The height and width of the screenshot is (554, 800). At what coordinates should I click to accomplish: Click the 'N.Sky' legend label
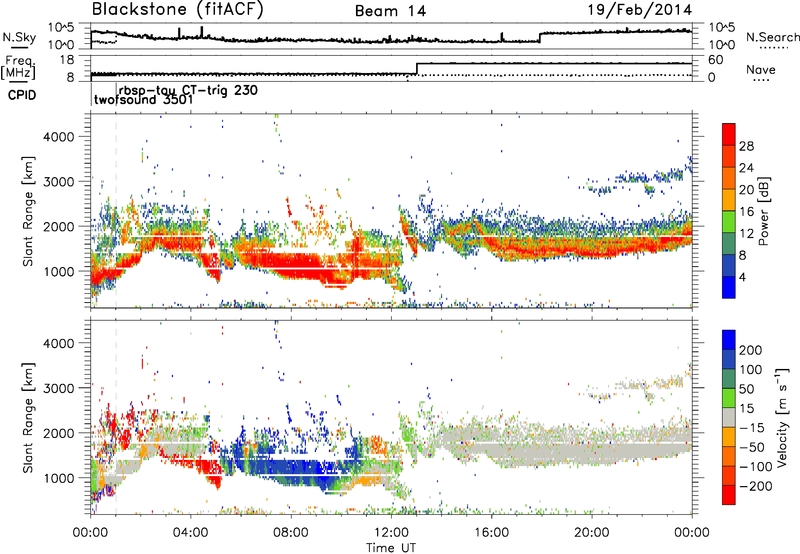(19, 37)
